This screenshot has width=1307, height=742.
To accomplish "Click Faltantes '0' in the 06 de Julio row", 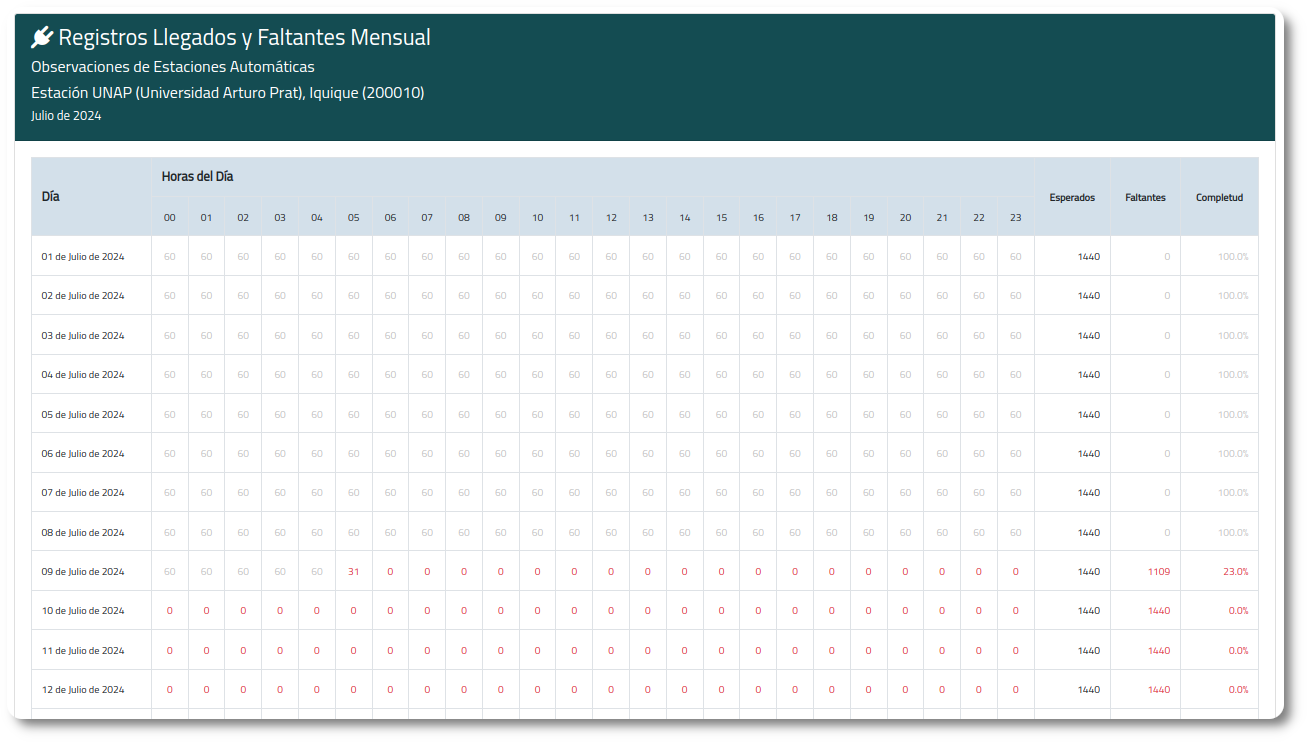I will 1167,454.
